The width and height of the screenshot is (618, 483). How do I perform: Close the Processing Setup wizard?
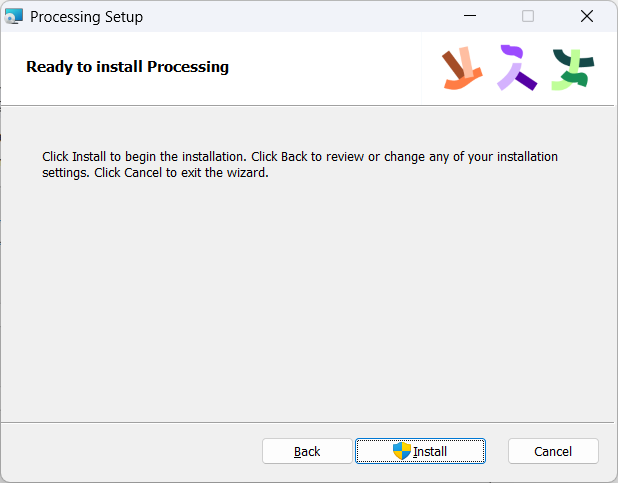[587, 17]
